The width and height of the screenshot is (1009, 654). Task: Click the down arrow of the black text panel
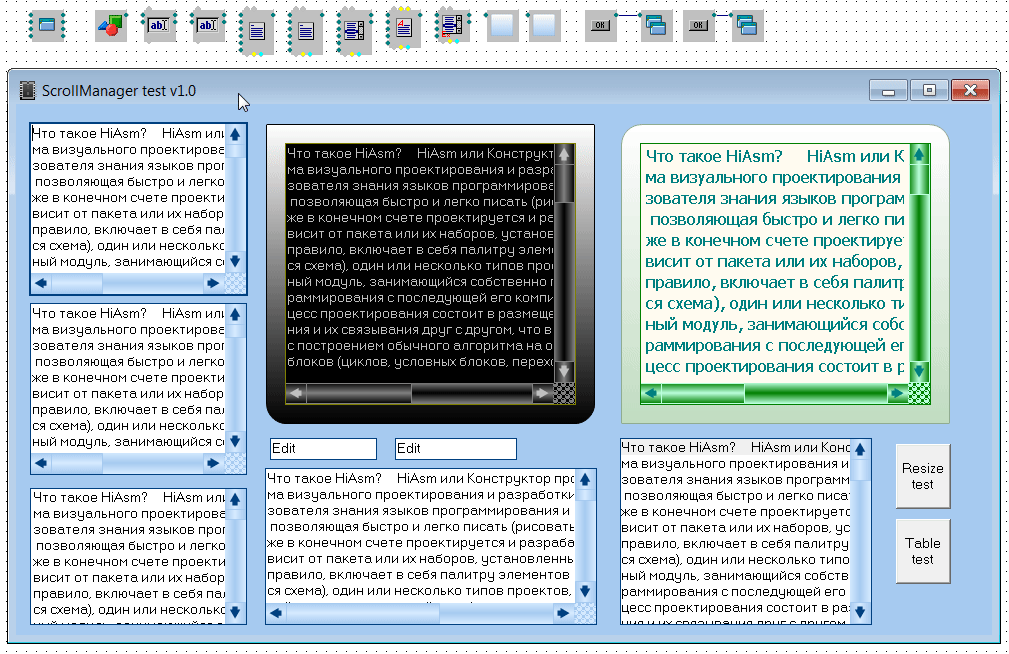coord(564,371)
